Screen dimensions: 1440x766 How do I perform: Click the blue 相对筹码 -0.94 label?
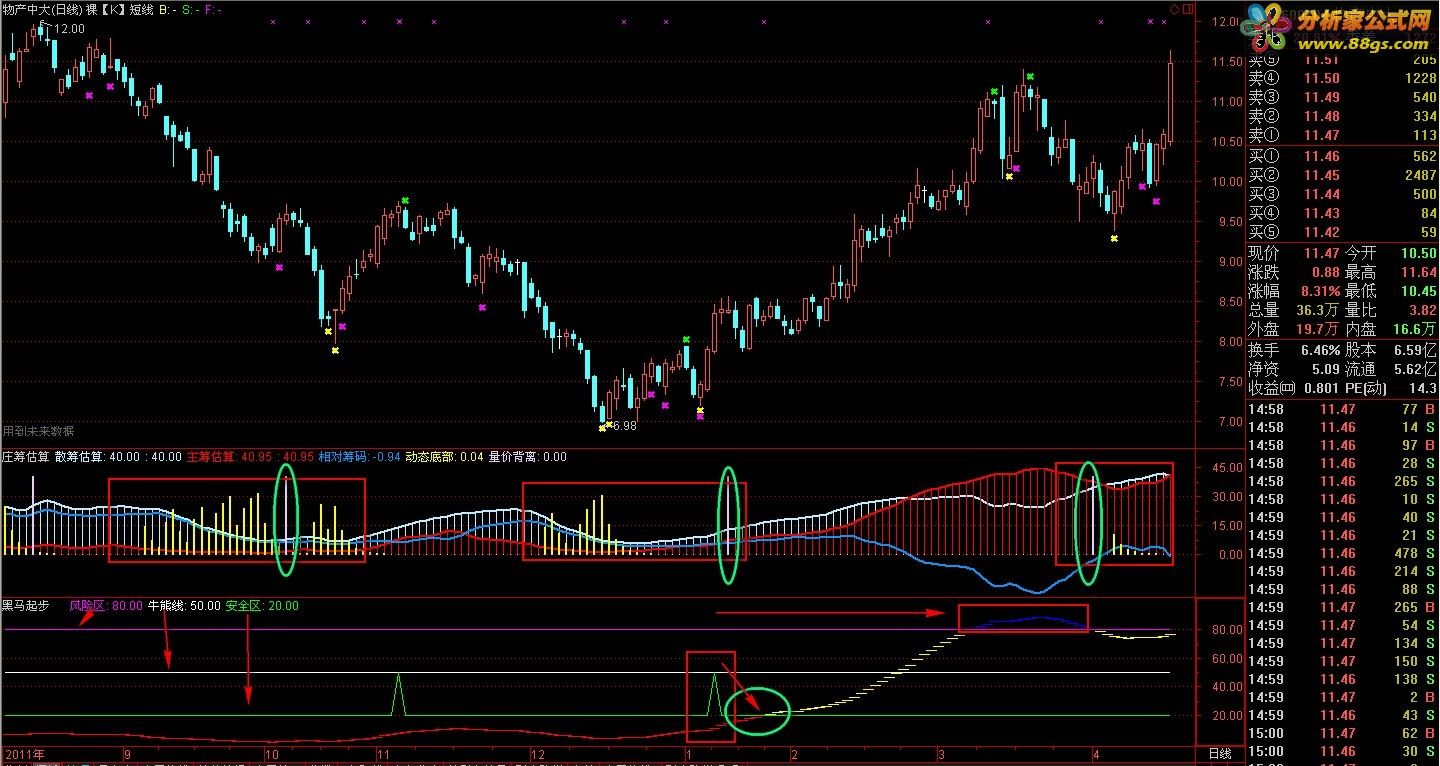[358, 457]
